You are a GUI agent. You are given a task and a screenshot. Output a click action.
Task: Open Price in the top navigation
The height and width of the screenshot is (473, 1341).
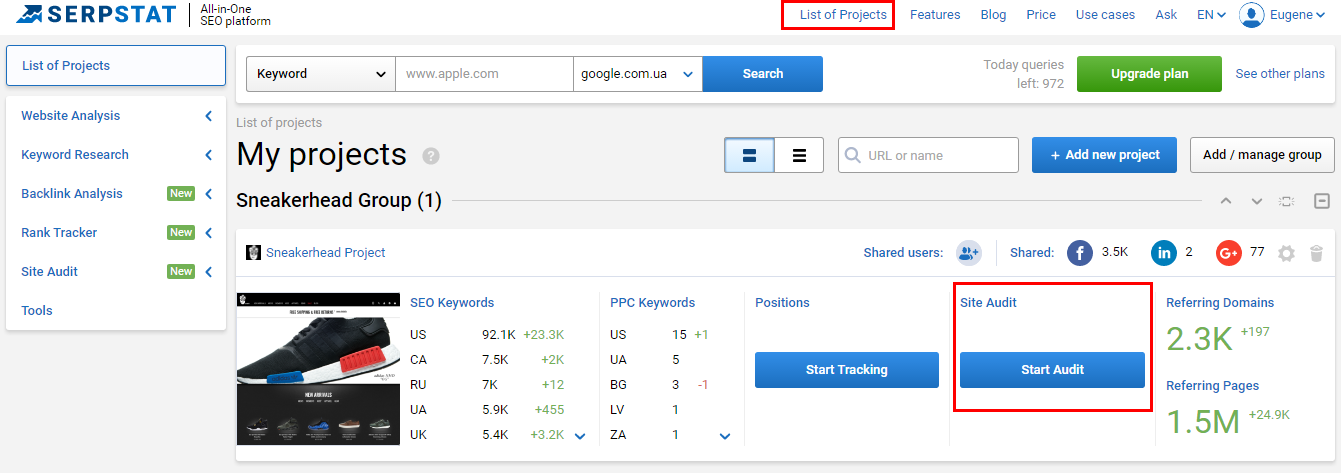[1041, 15]
